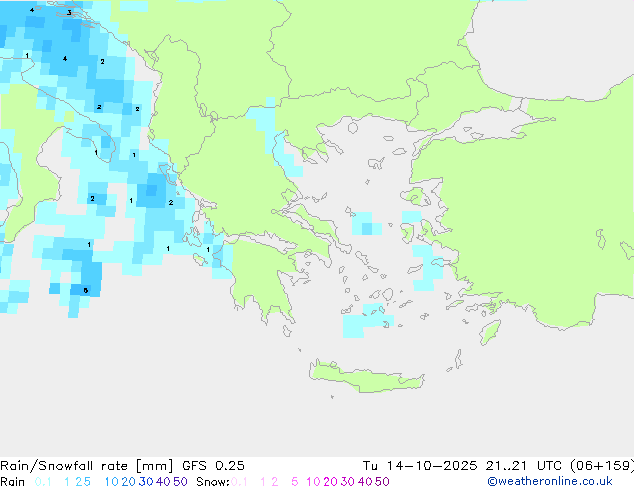The height and width of the screenshot is (490, 634).
Task: Select the Rain legend value 30
Action: click(x=146, y=482)
